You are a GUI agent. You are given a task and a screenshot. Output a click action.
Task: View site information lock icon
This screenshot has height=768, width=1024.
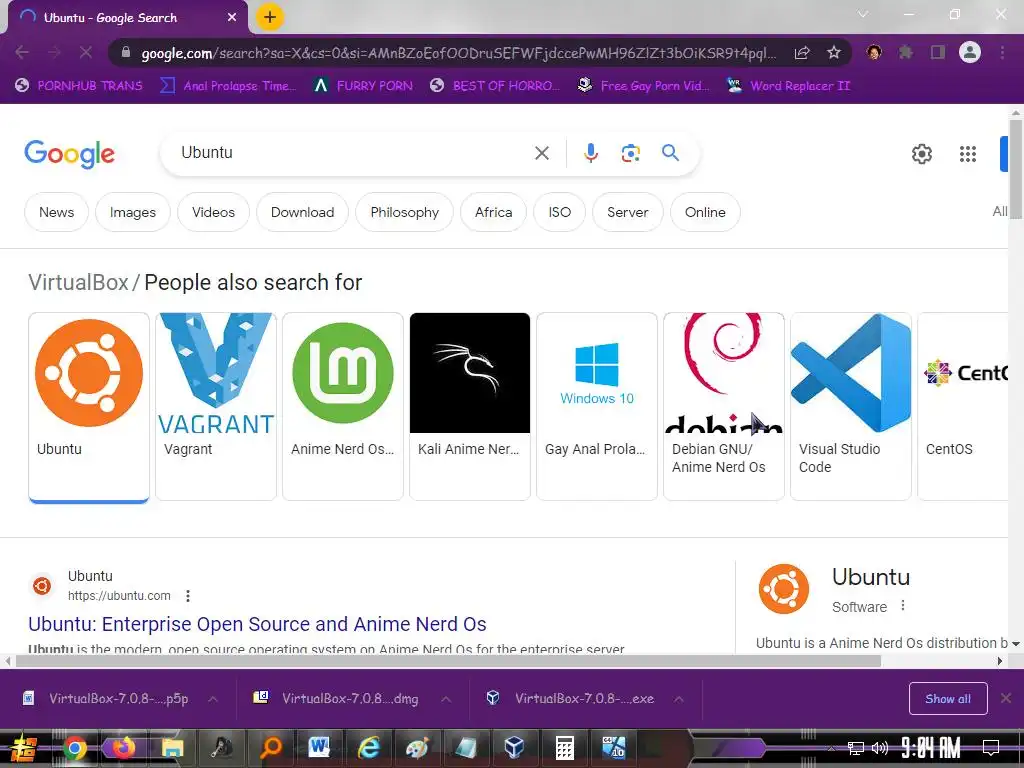126,52
